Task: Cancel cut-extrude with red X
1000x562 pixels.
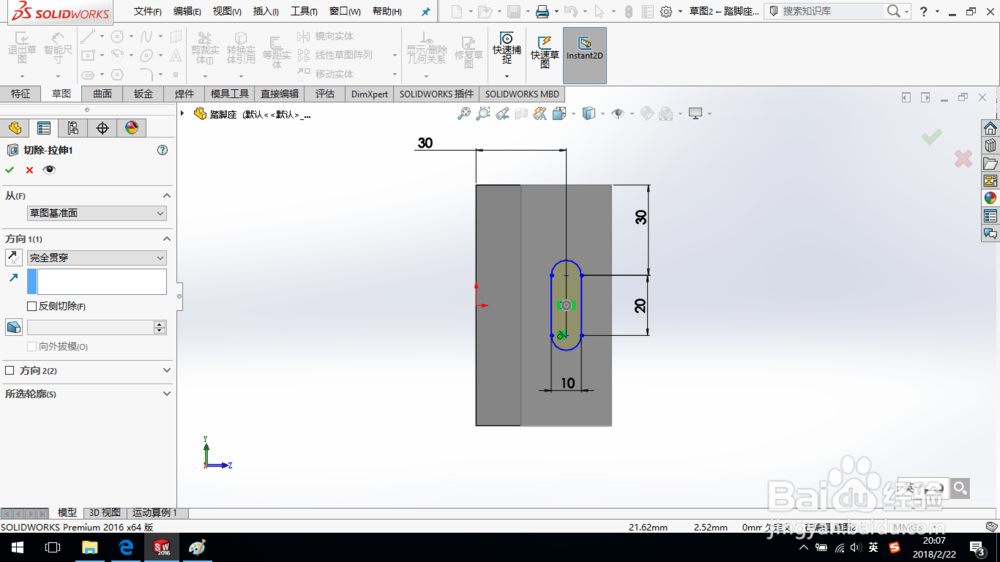Action: point(29,170)
